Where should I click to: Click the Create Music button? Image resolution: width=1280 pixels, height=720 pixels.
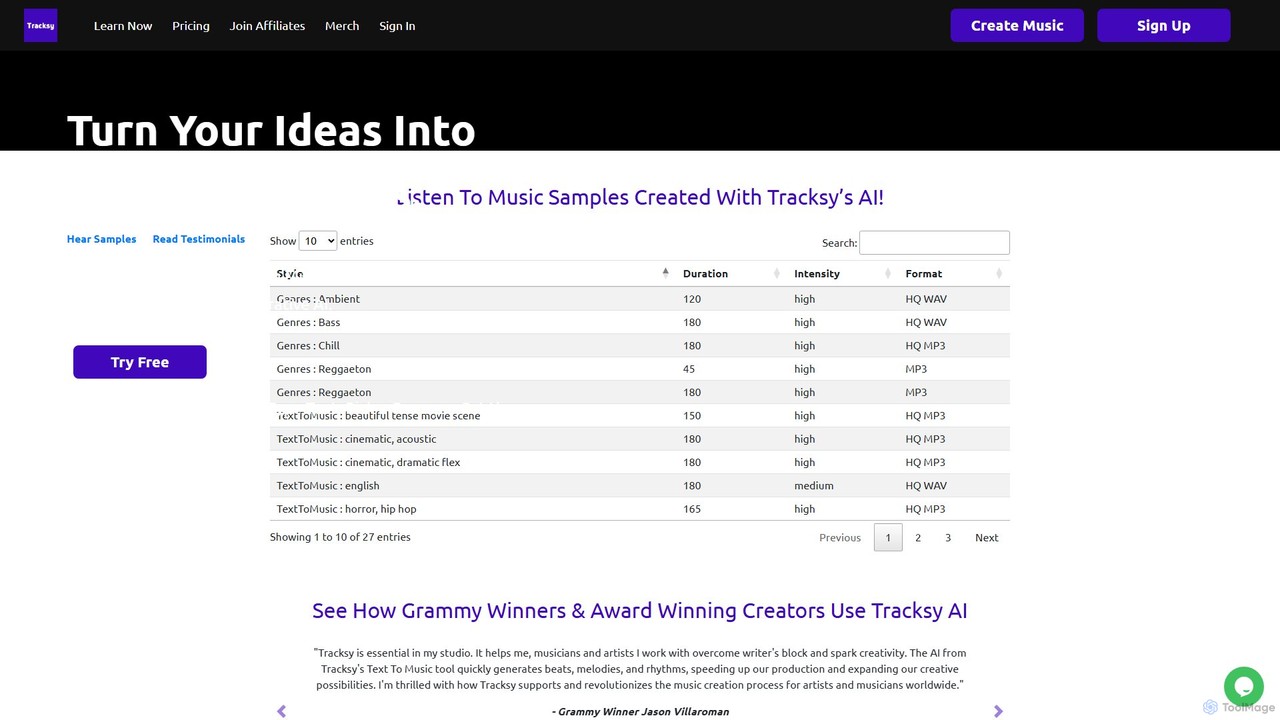click(x=1017, y=26)
